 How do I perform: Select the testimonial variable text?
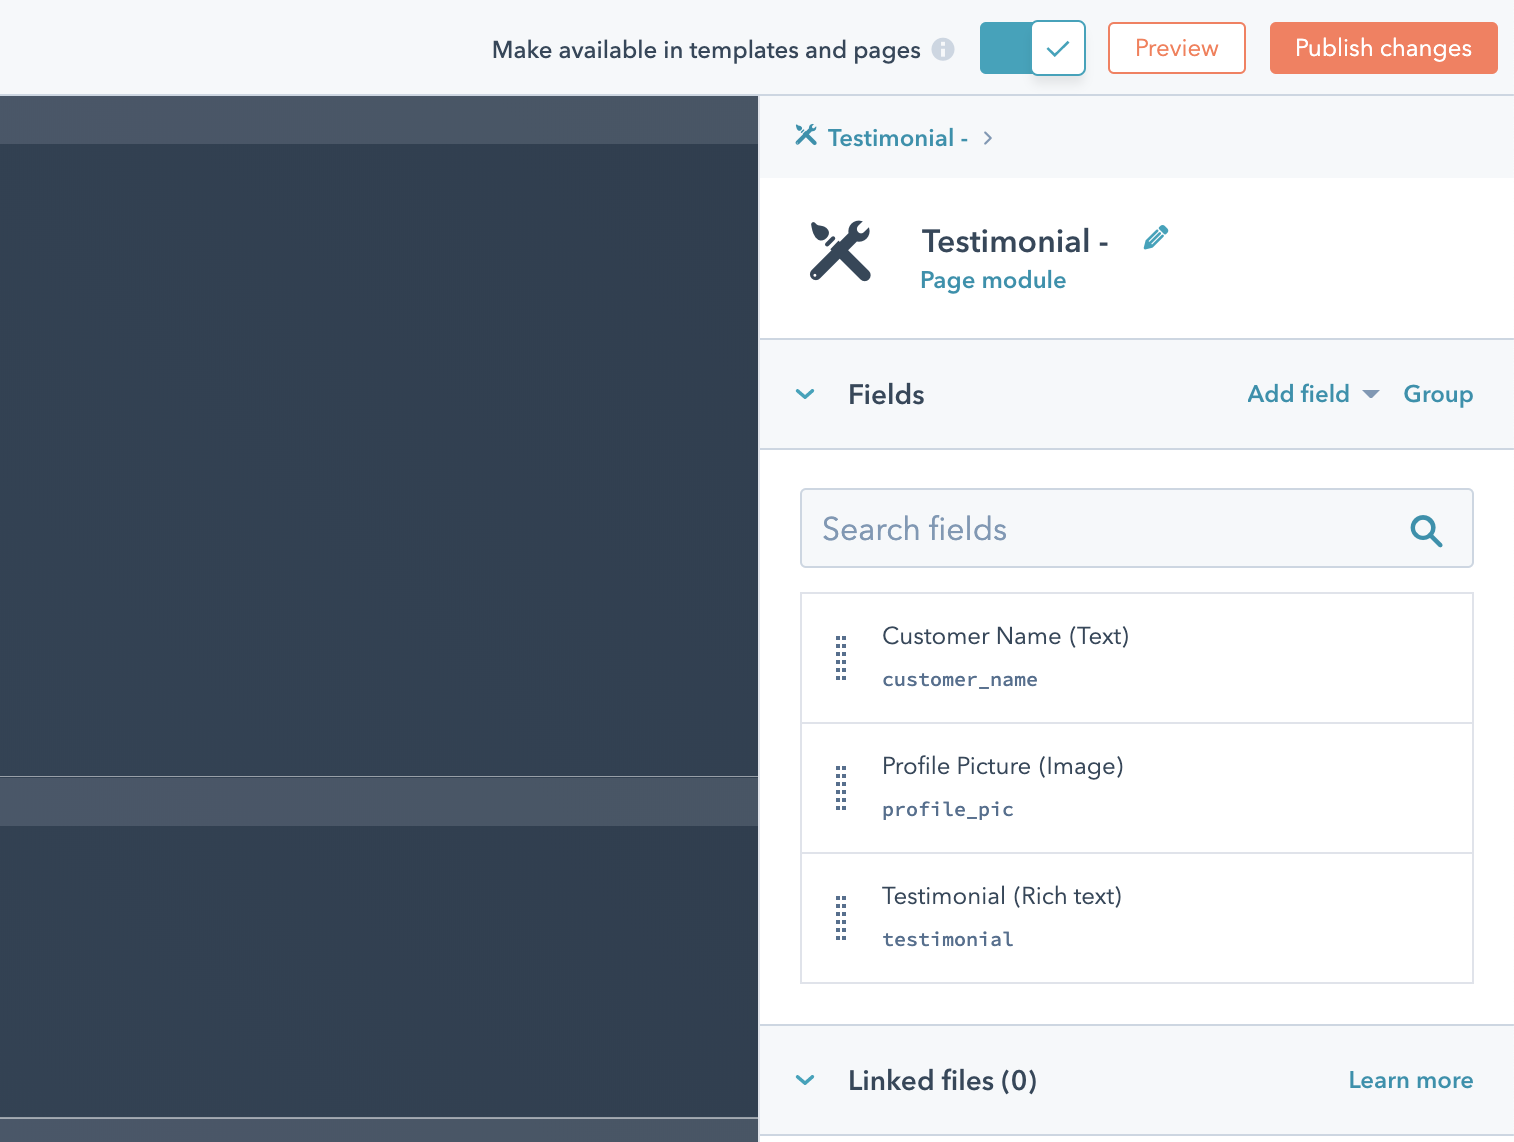coord(948,940)
